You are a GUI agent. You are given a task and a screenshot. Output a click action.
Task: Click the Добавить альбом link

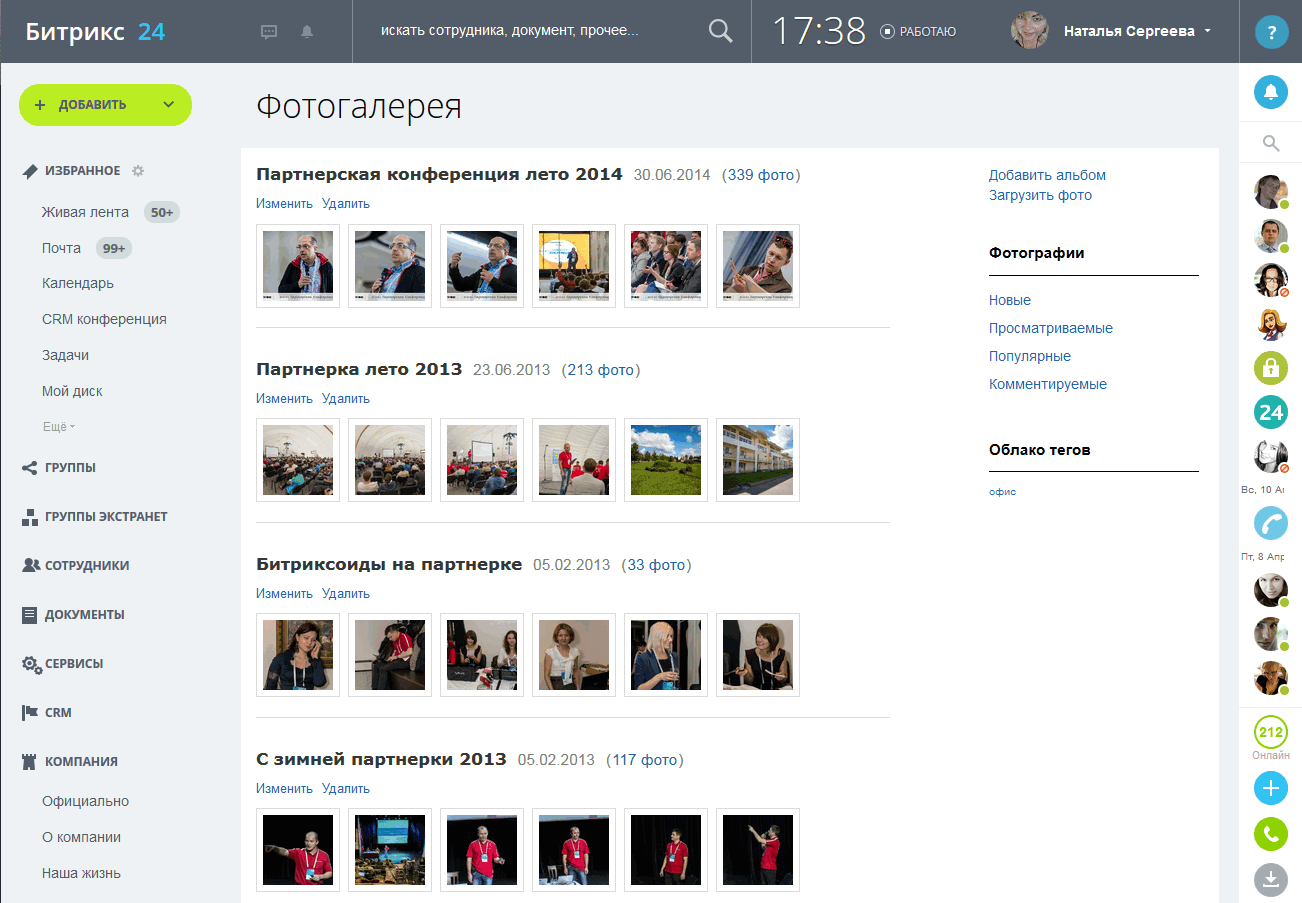pos(1047,175)
